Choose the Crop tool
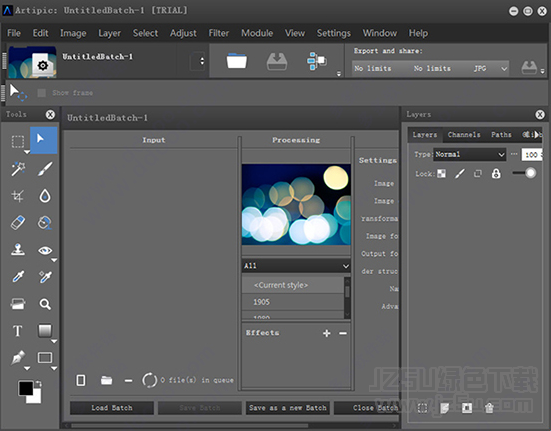 coord(18,196)
